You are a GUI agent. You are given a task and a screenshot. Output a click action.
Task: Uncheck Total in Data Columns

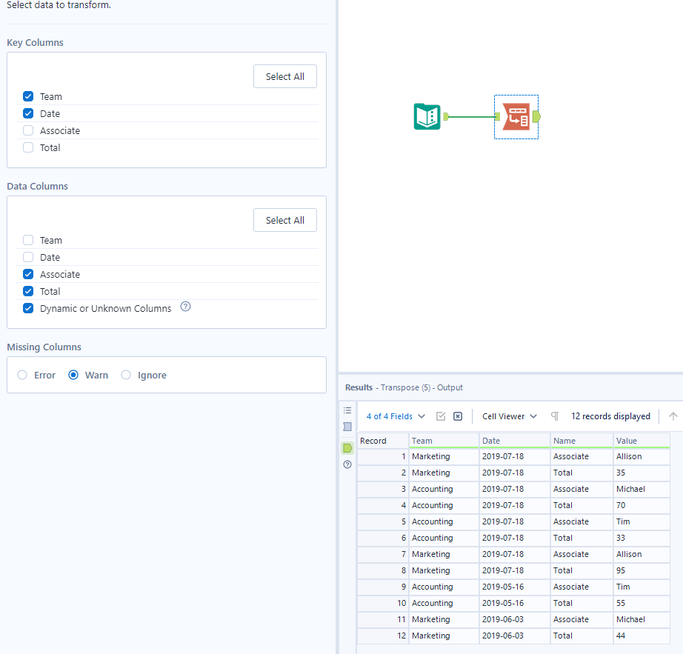(28, 291)
